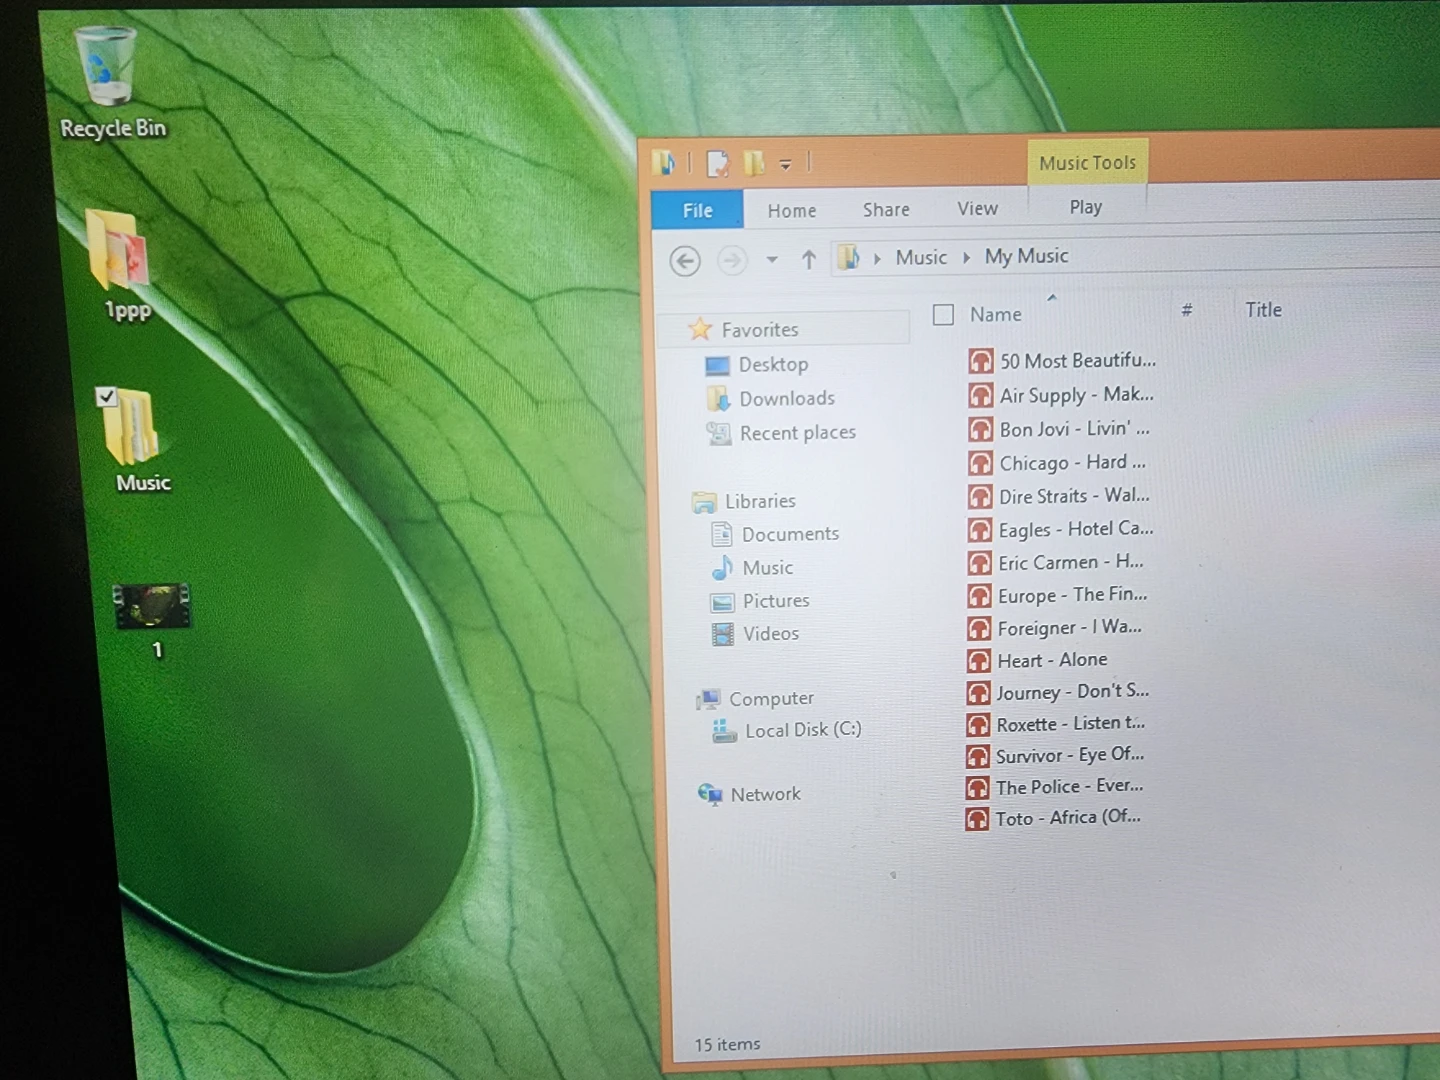The image size is (1440, 1080).
Task: Sort by the # column header
Action: click(x=1186, y=310)
